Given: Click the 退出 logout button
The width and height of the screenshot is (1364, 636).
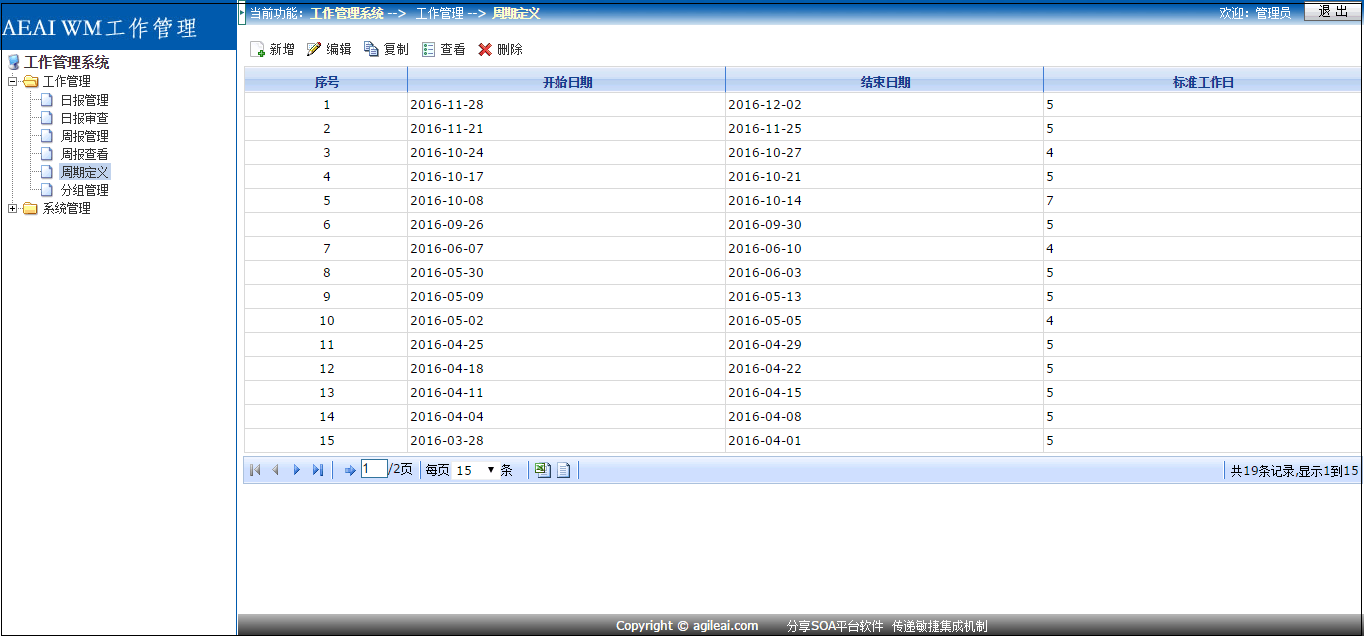Looking at the screenshot, I should (x=1332, y=11).
